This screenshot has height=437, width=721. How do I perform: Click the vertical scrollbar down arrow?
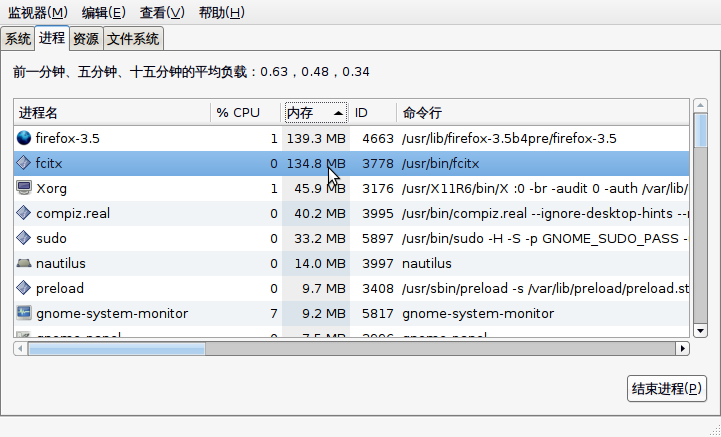coord(700,330)
